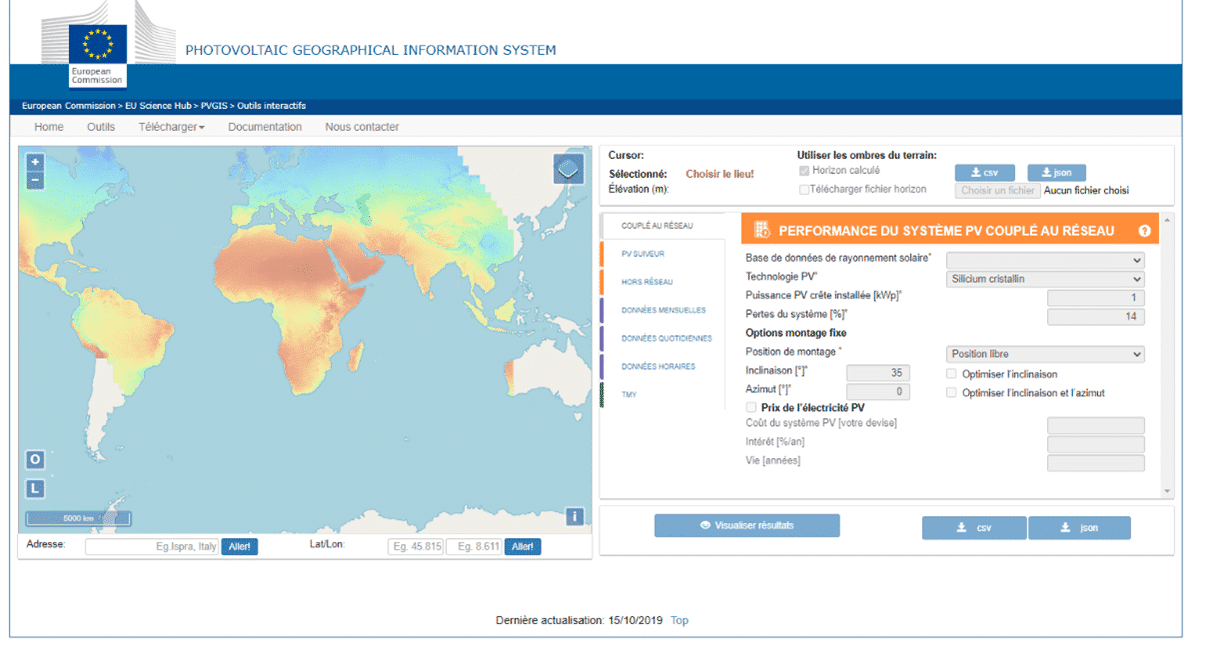Click the map zoom-in plus icon
This screenshot has height=657, width=1213.
click(x=34, y=161)
